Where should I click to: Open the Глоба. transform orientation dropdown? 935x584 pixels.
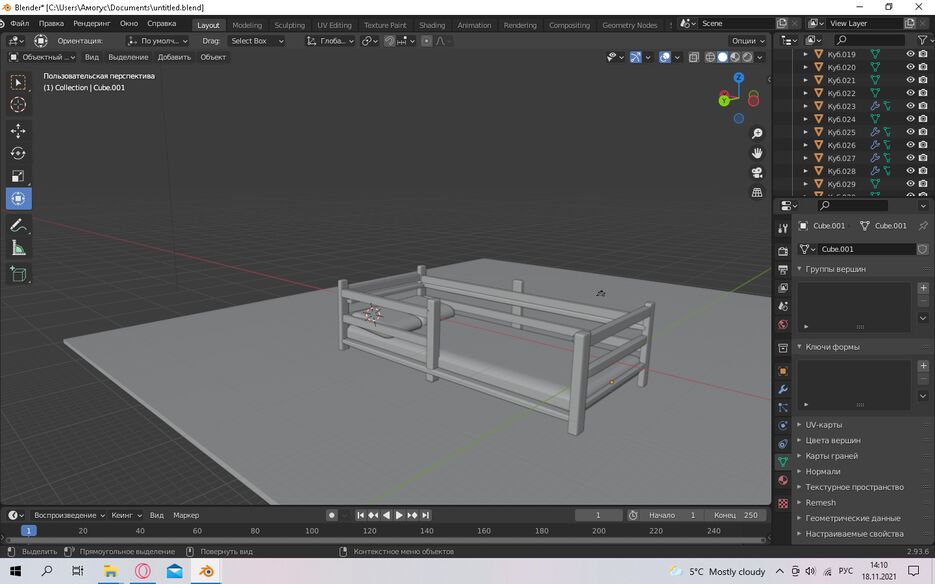[330, 41]
